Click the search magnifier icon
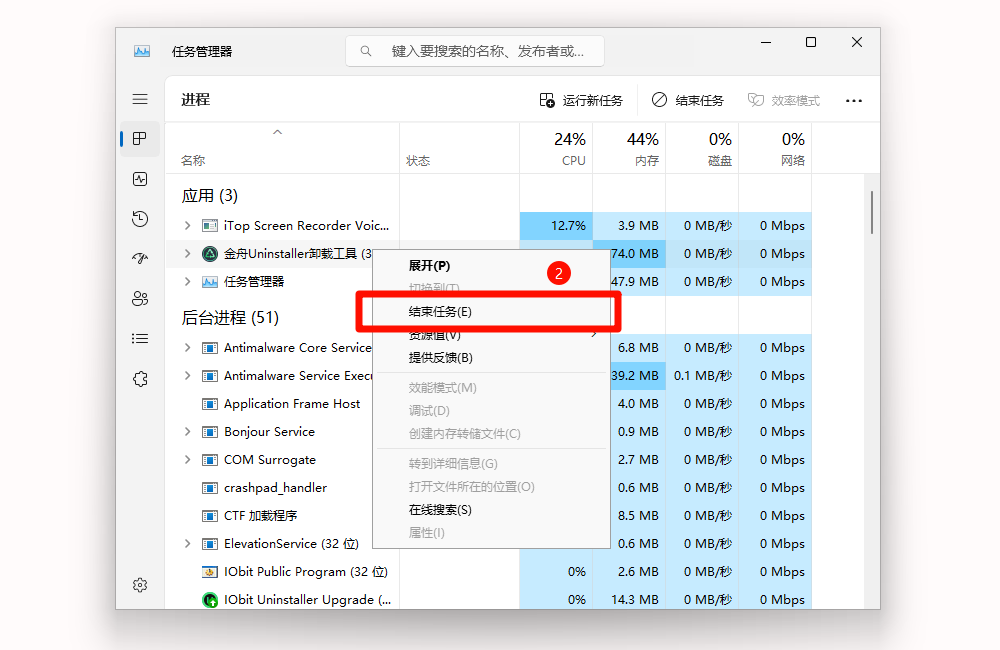The image size is (1000, 650). (x=365, y=51)
